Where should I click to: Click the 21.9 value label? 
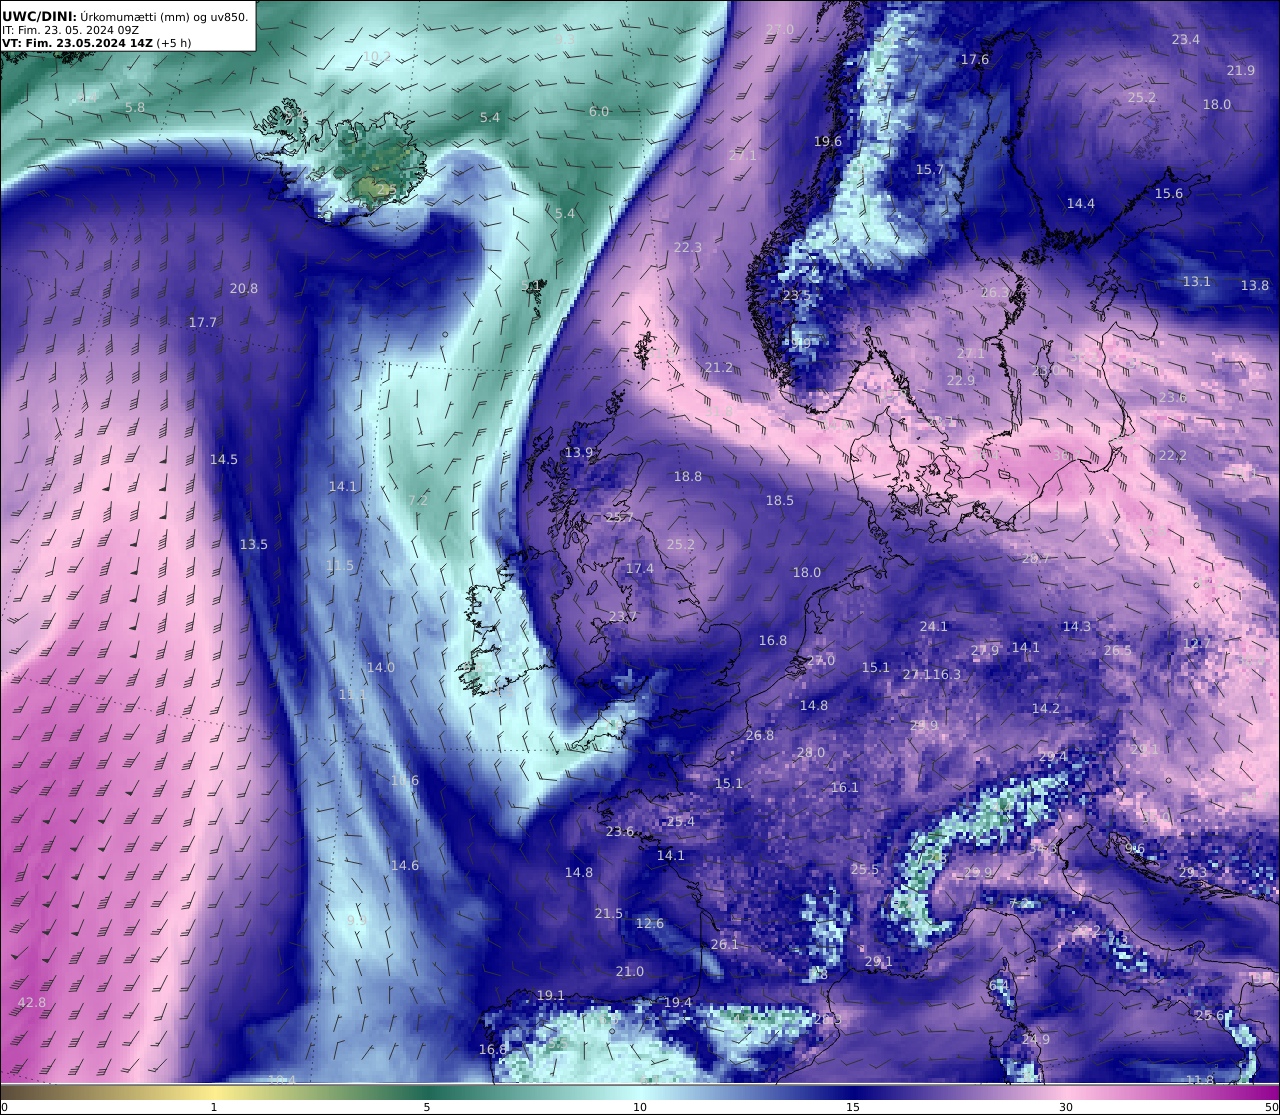pyautogui.click(x=1240, y=70)
